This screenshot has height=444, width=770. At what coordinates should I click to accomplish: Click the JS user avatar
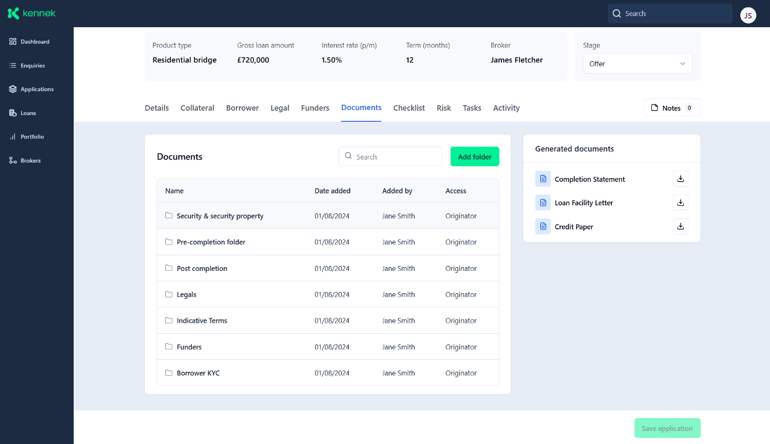tap(748, 15)
